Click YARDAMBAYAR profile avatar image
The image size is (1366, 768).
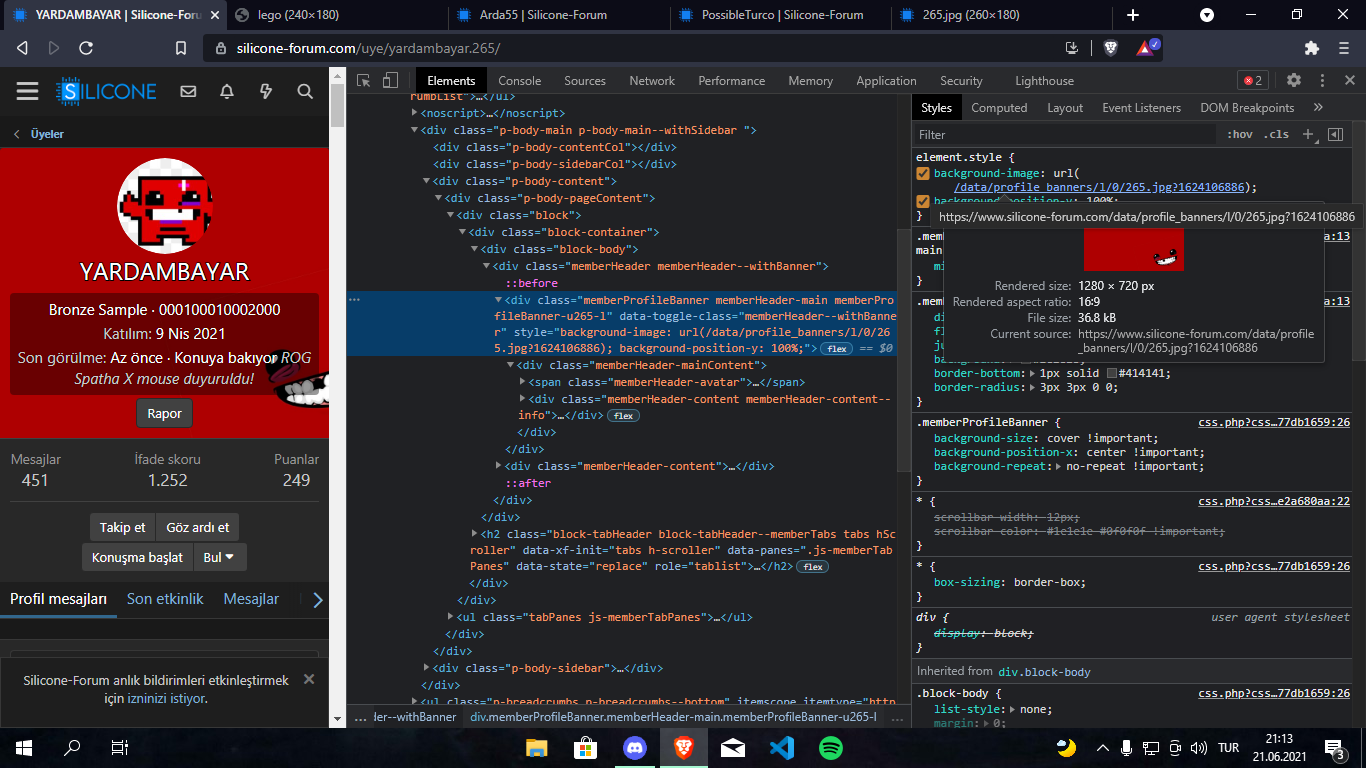(x=165, y=206)
